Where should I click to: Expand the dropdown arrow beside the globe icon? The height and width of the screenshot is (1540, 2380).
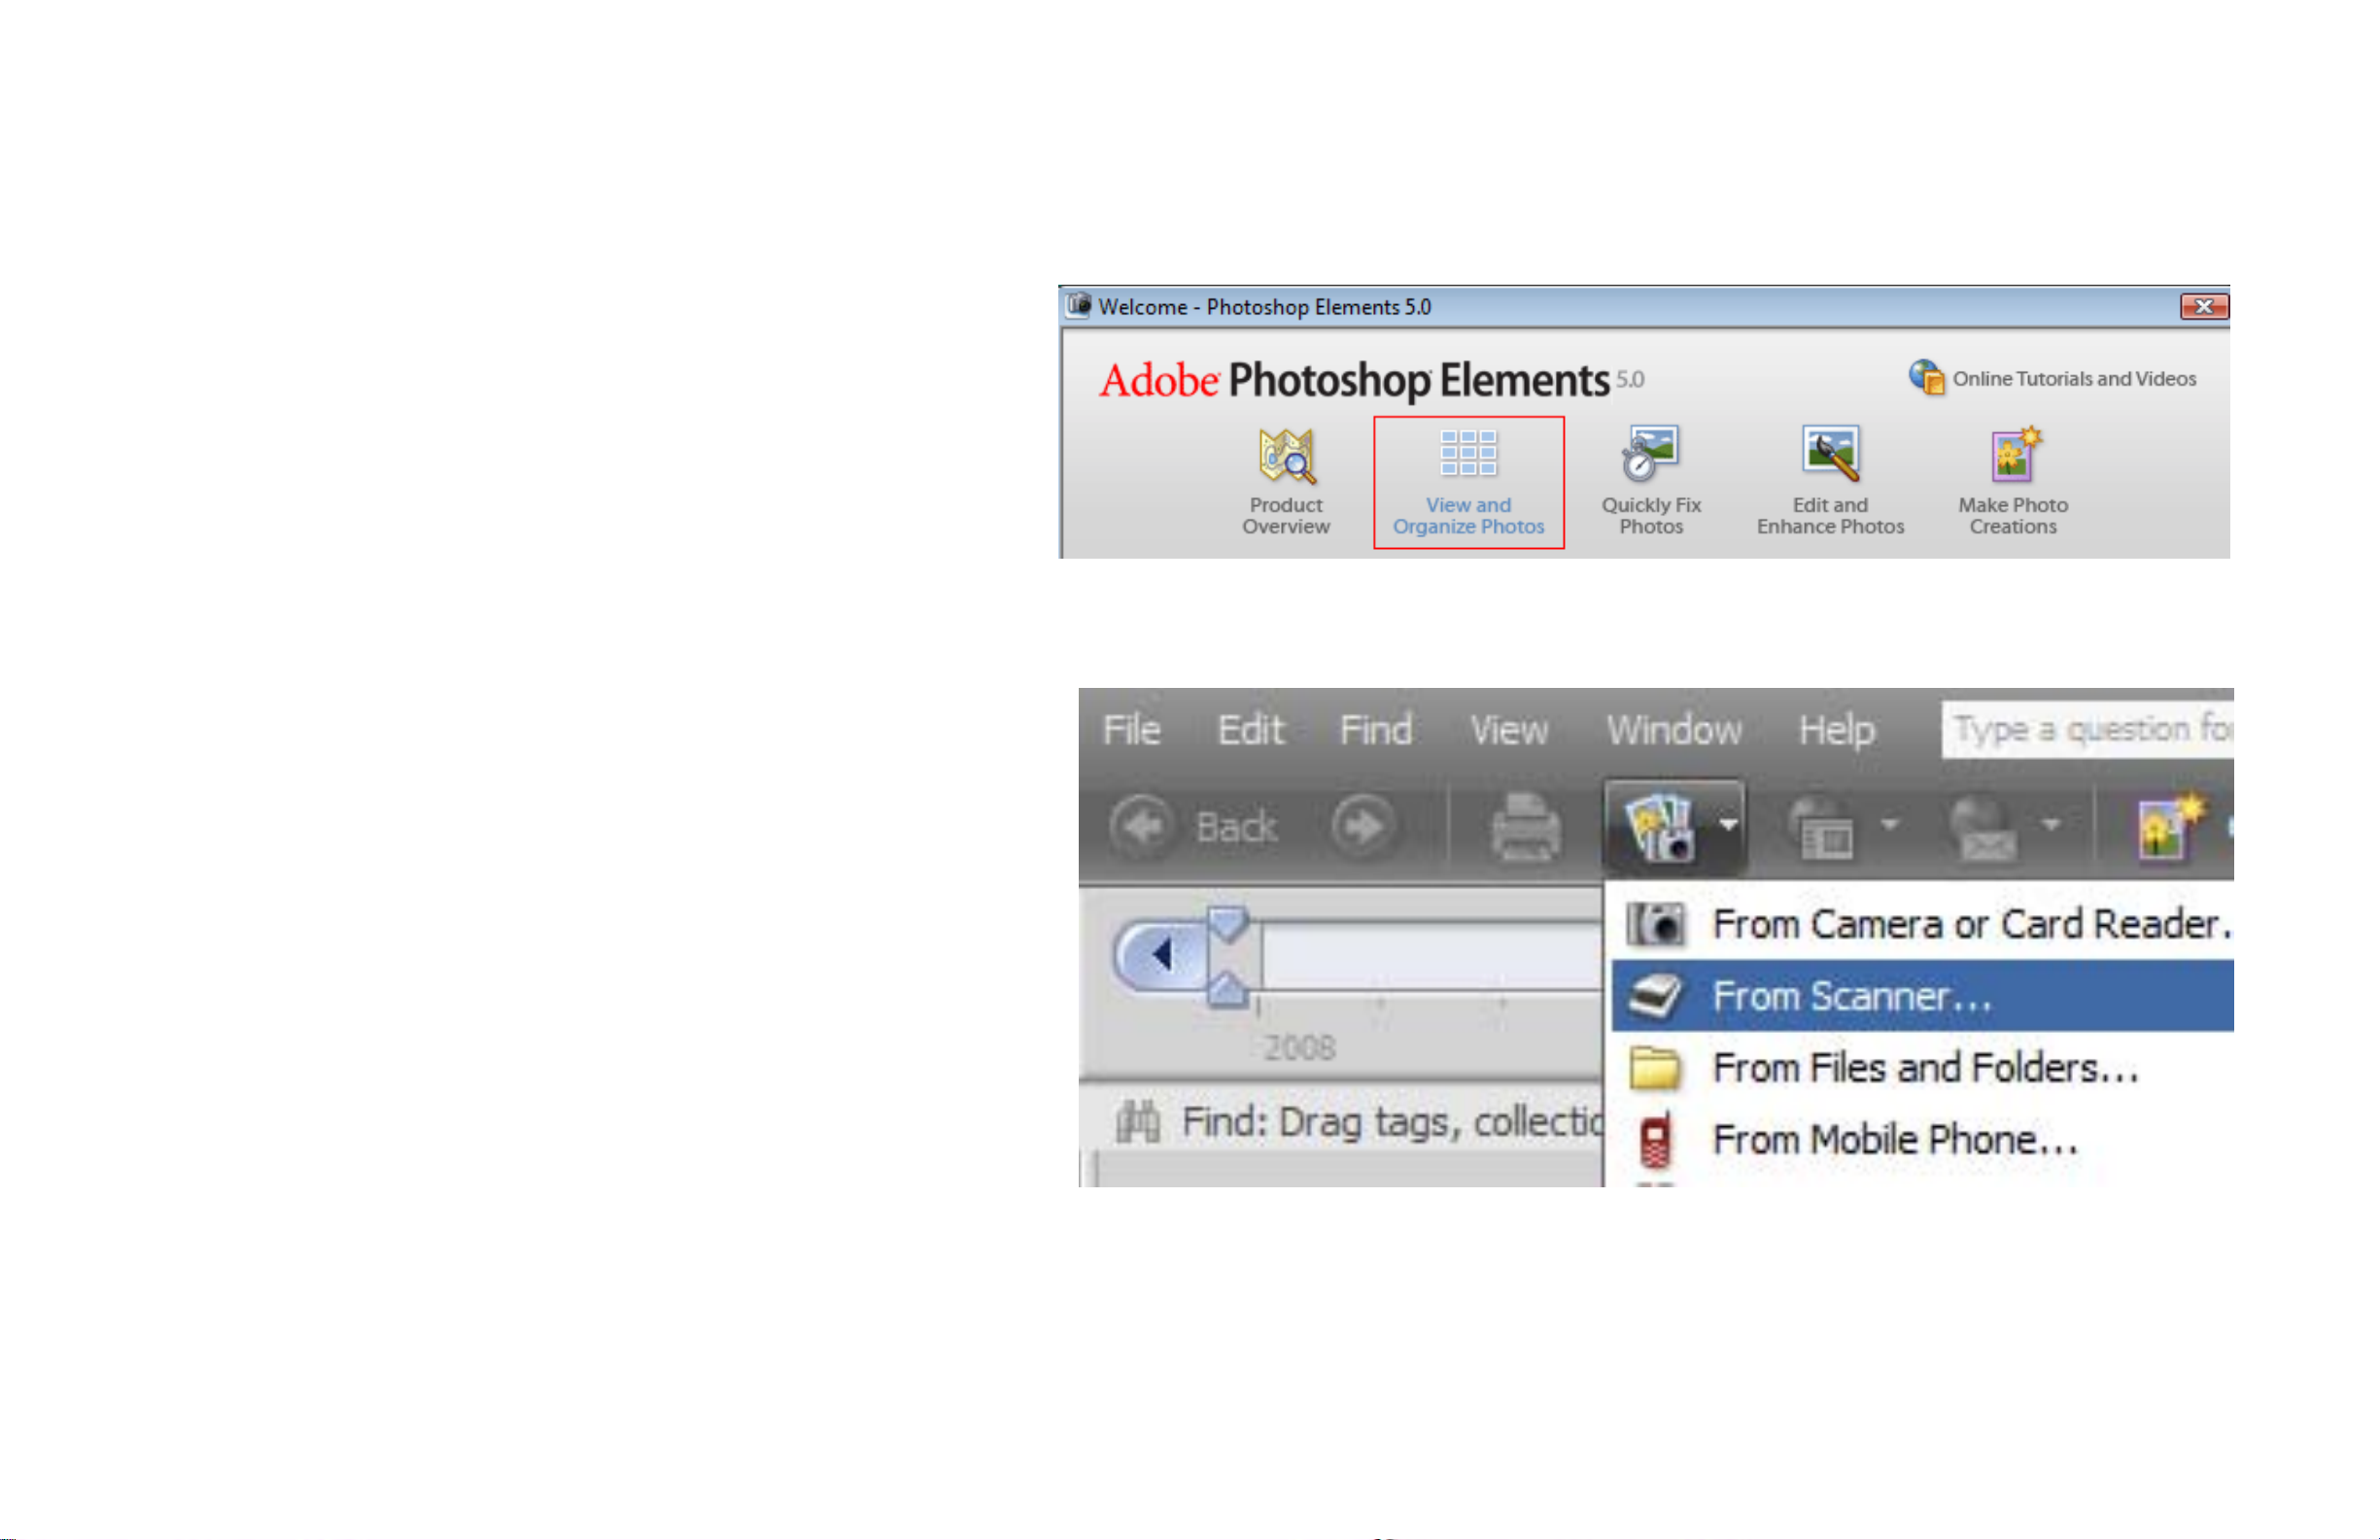(1889, 824)
